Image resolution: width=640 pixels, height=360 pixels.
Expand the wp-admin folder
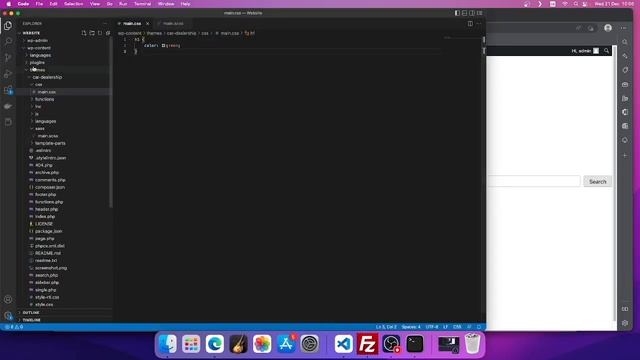click(x=37, y=40)
